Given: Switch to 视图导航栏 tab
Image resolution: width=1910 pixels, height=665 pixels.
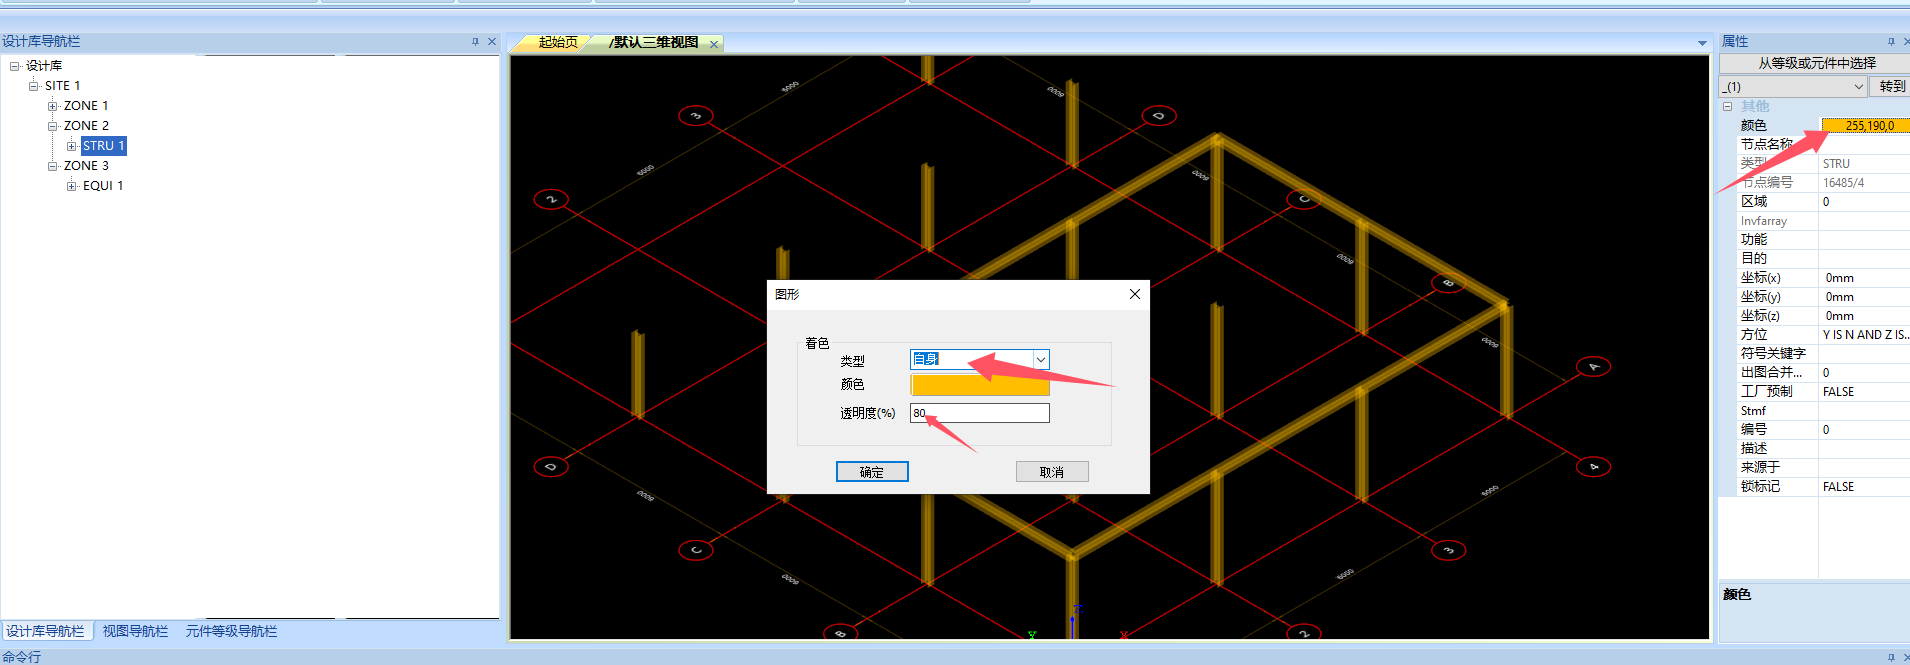Looking at the screenshot, I should 135,631.
